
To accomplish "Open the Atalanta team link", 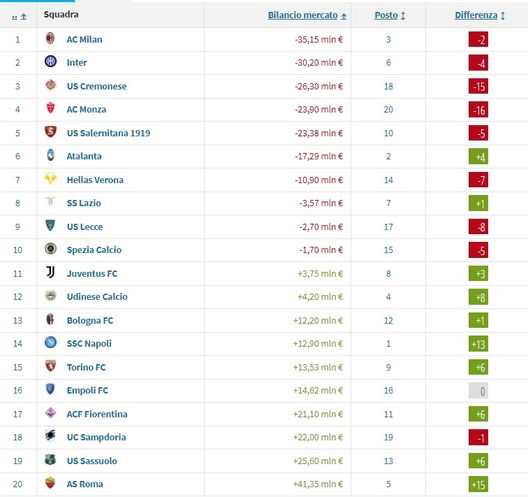I will [84, 156].
